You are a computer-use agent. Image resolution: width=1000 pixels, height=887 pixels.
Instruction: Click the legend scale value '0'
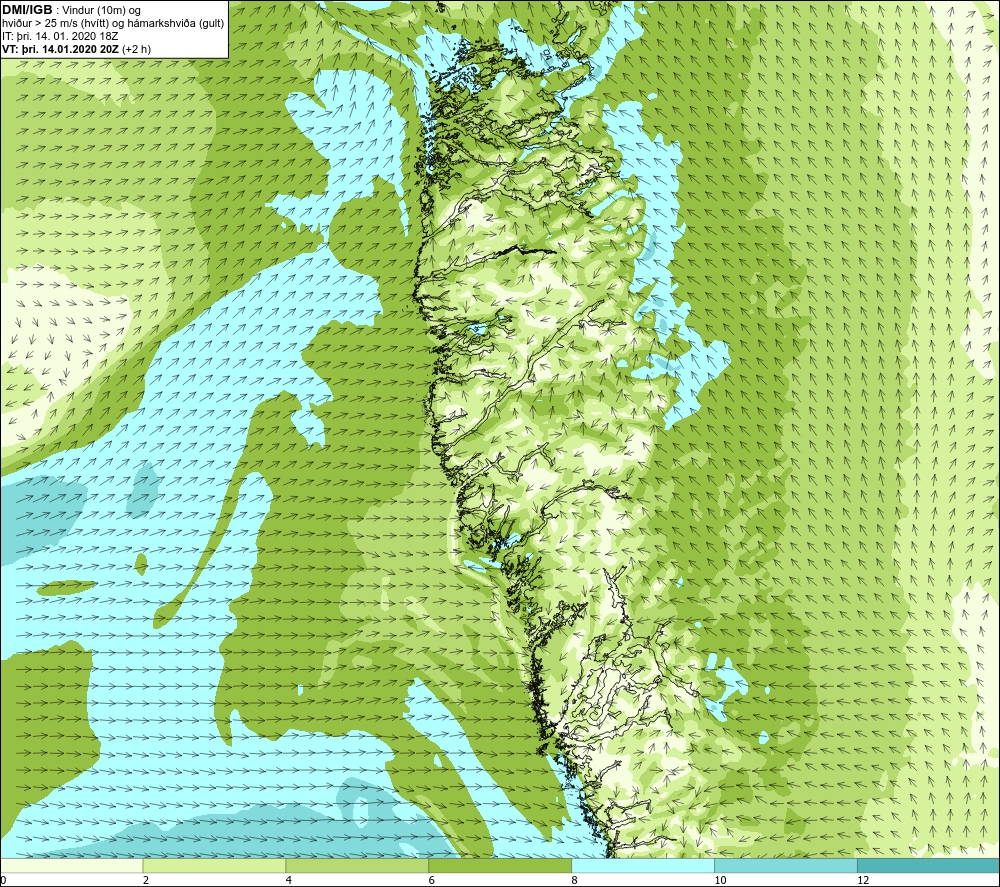click(3, 880)
